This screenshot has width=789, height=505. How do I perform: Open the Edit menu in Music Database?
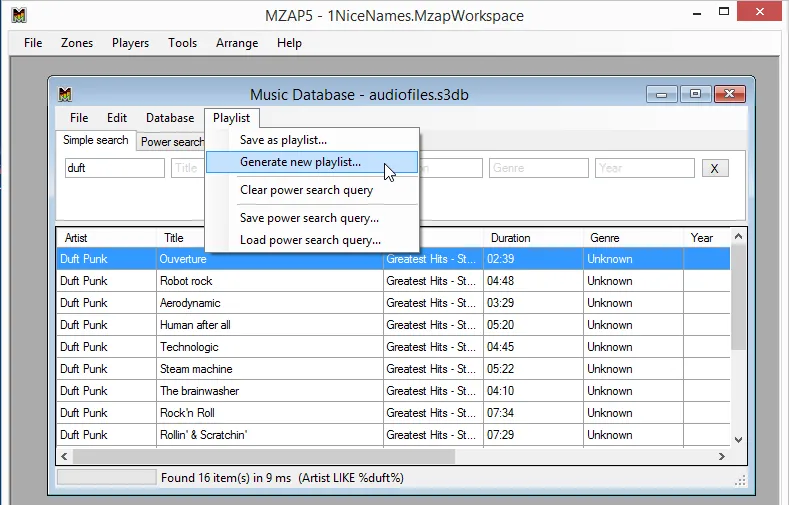pos(117,118)
